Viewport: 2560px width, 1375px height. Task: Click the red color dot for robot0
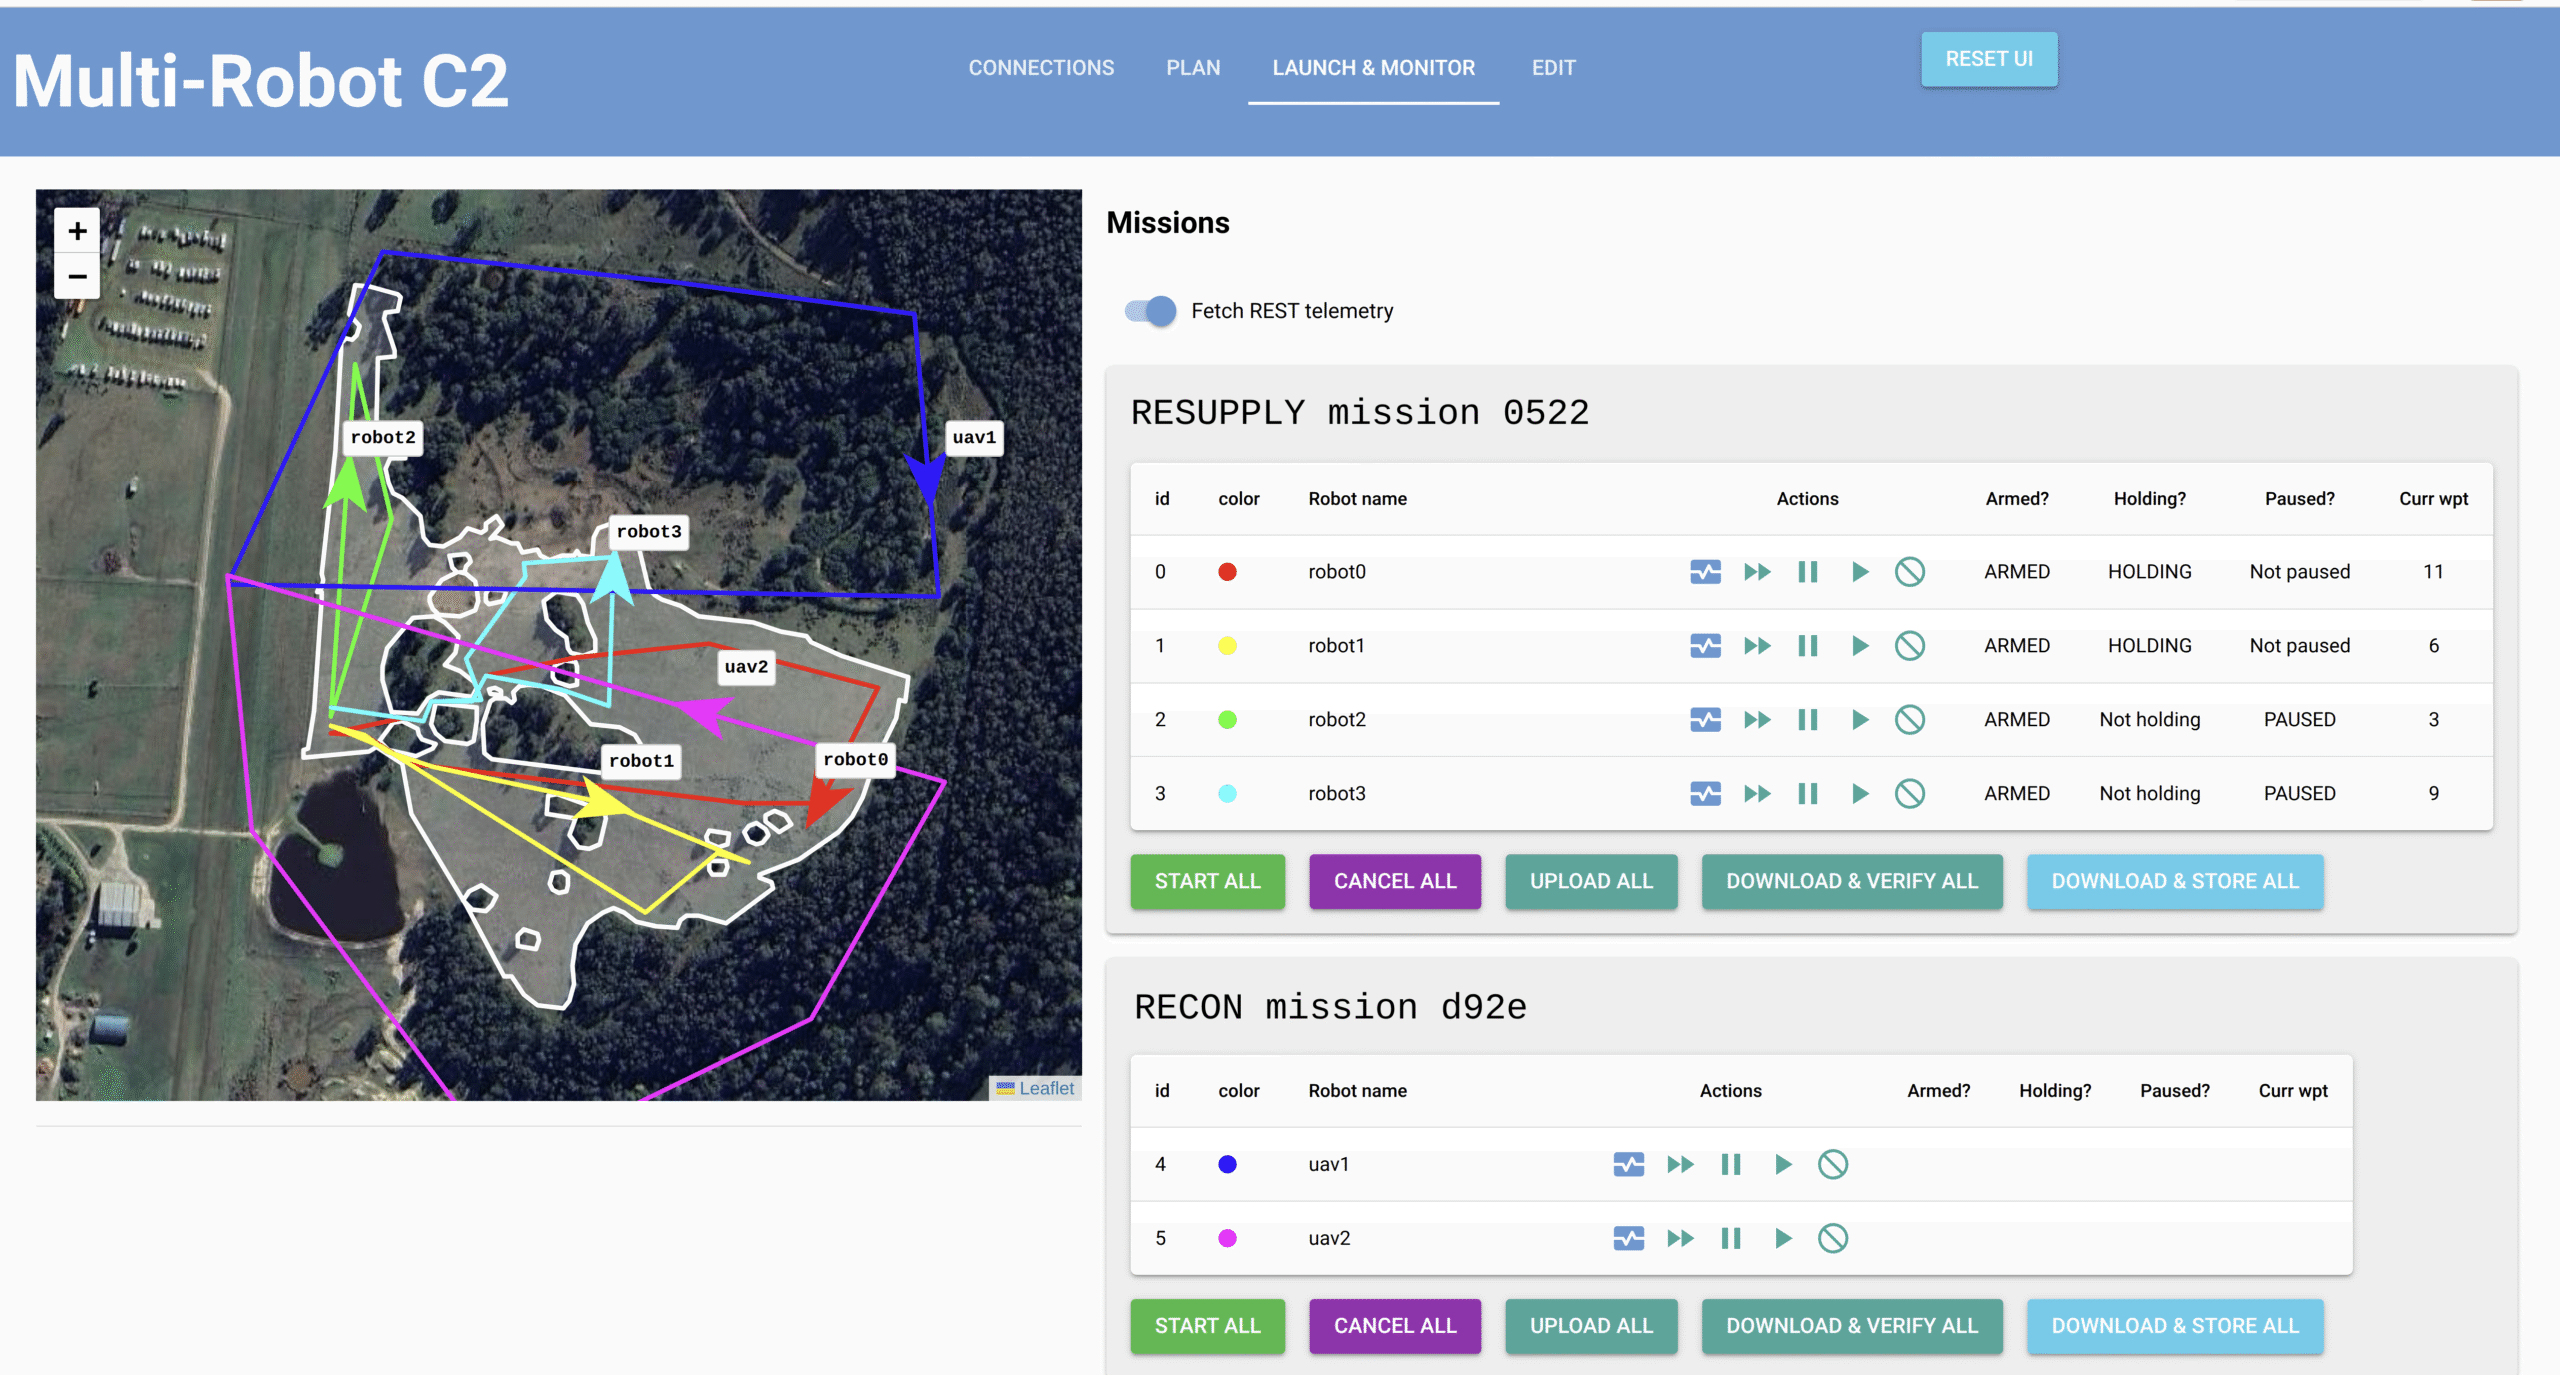[1227, 572]
